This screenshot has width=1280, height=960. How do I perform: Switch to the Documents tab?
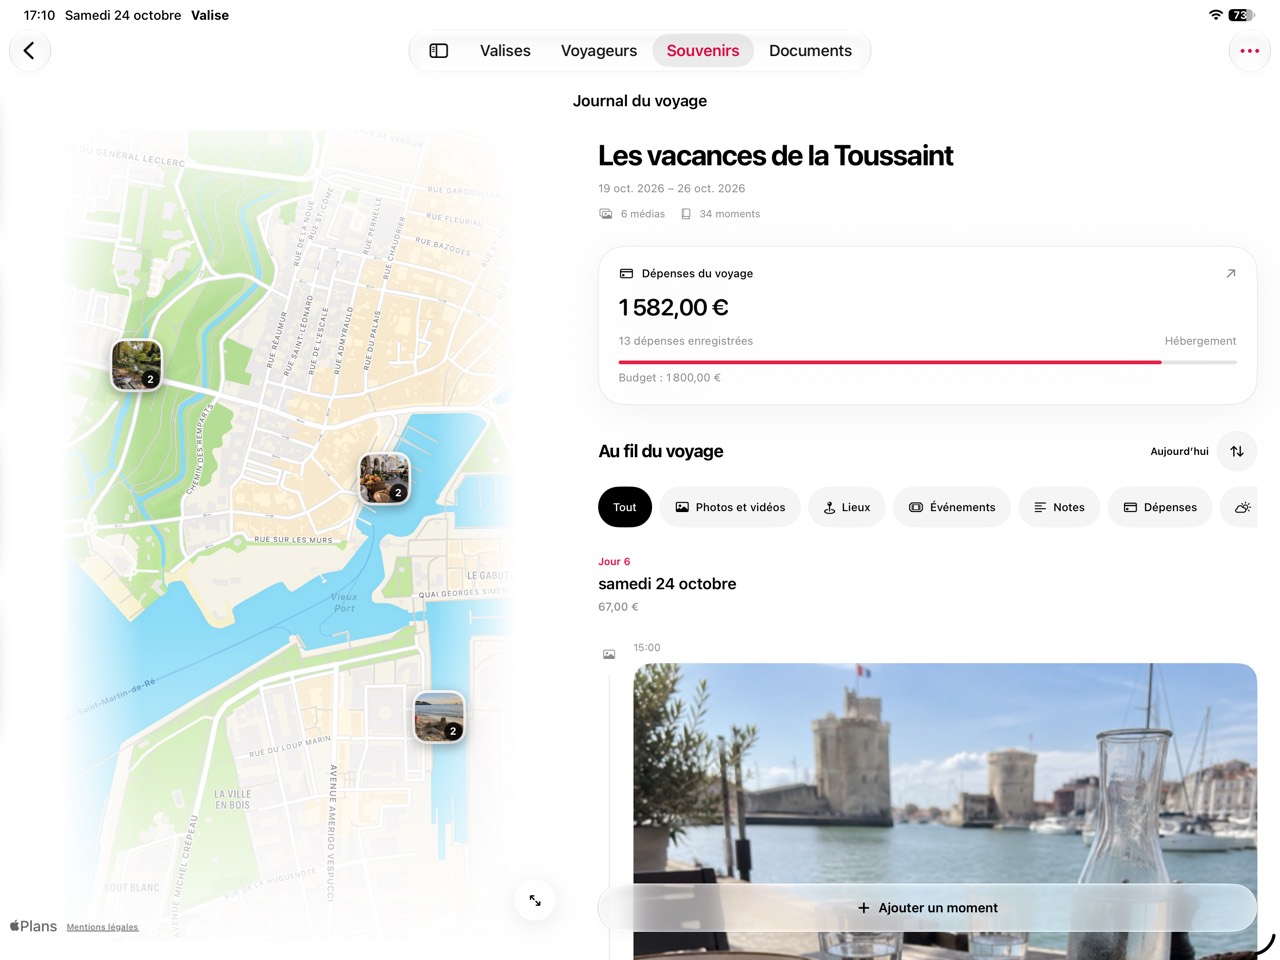[x=810, y=51]
